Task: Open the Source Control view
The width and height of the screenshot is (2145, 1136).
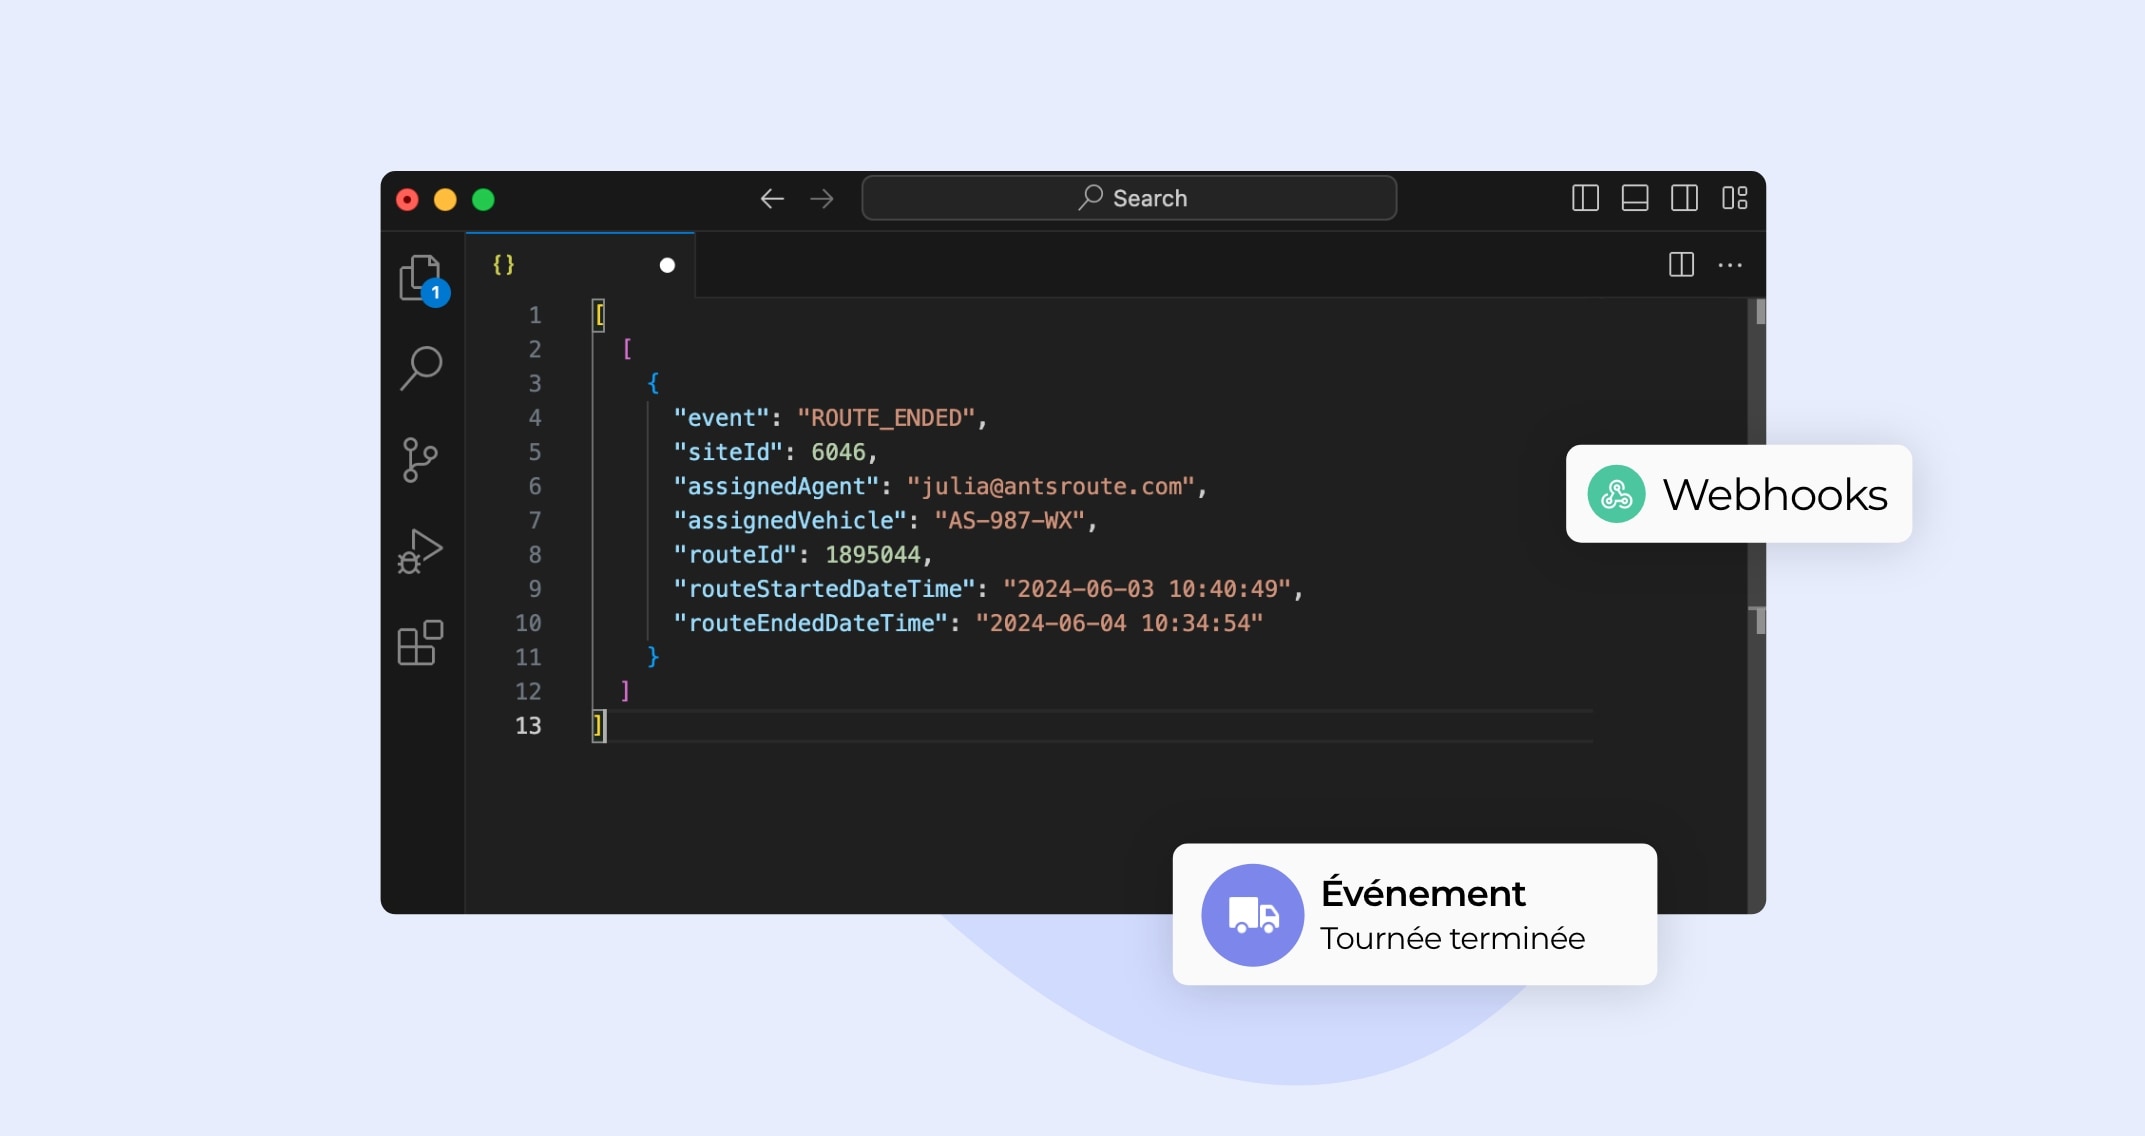Action: pyautogui.click(x=419, y=460)
